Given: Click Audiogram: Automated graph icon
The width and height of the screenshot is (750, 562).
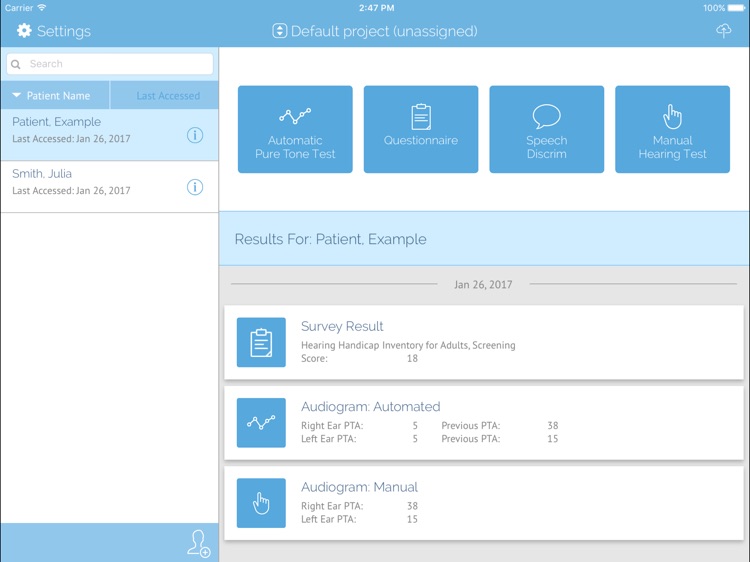Looking at the screenshot, I should pyautogui.click(x=261, y=423).
